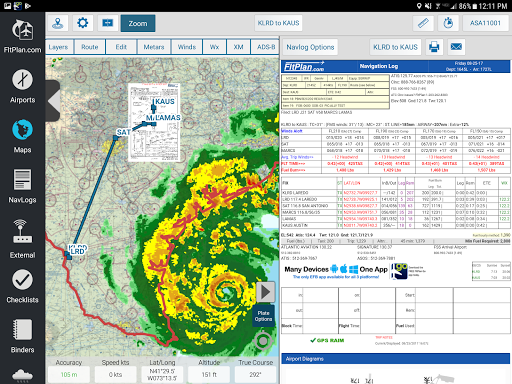Click the ASA11001 aircraft button
Viewport: 512px width, 384px height.
click(485, 23)
